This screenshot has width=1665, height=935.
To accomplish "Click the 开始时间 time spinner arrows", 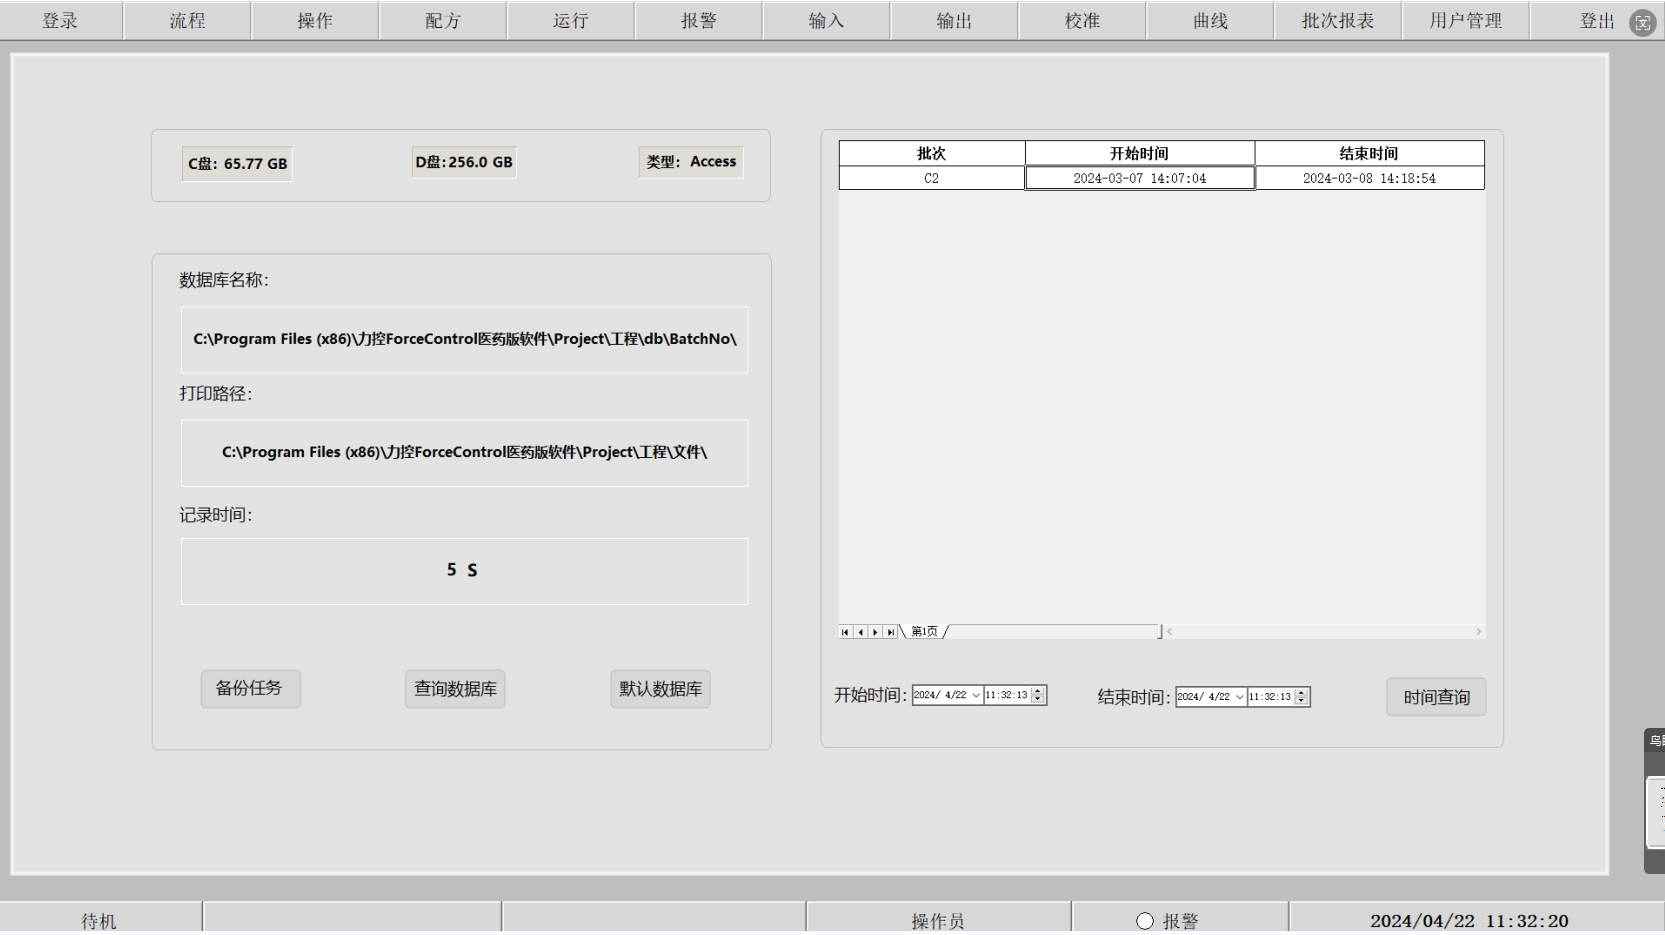I will click(x=1038, y=695).
